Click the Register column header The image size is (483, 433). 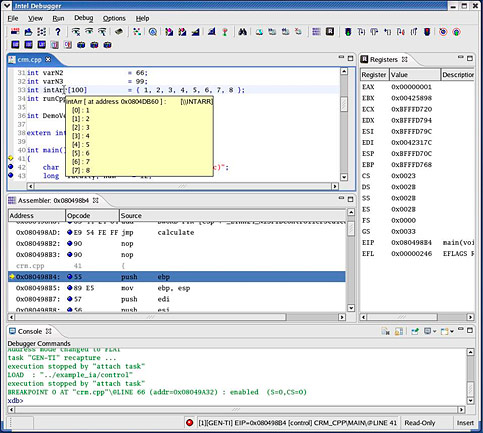pos(374,75)
